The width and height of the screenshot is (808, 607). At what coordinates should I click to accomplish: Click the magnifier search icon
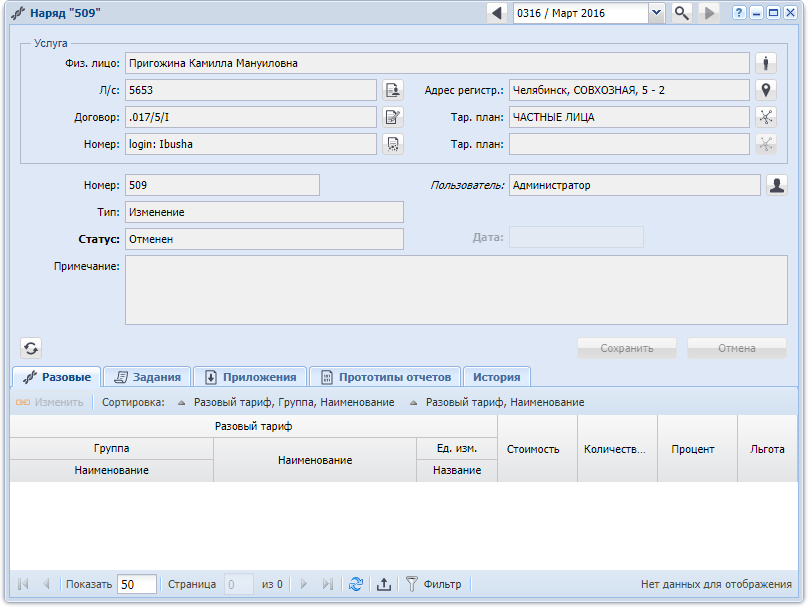681,13
